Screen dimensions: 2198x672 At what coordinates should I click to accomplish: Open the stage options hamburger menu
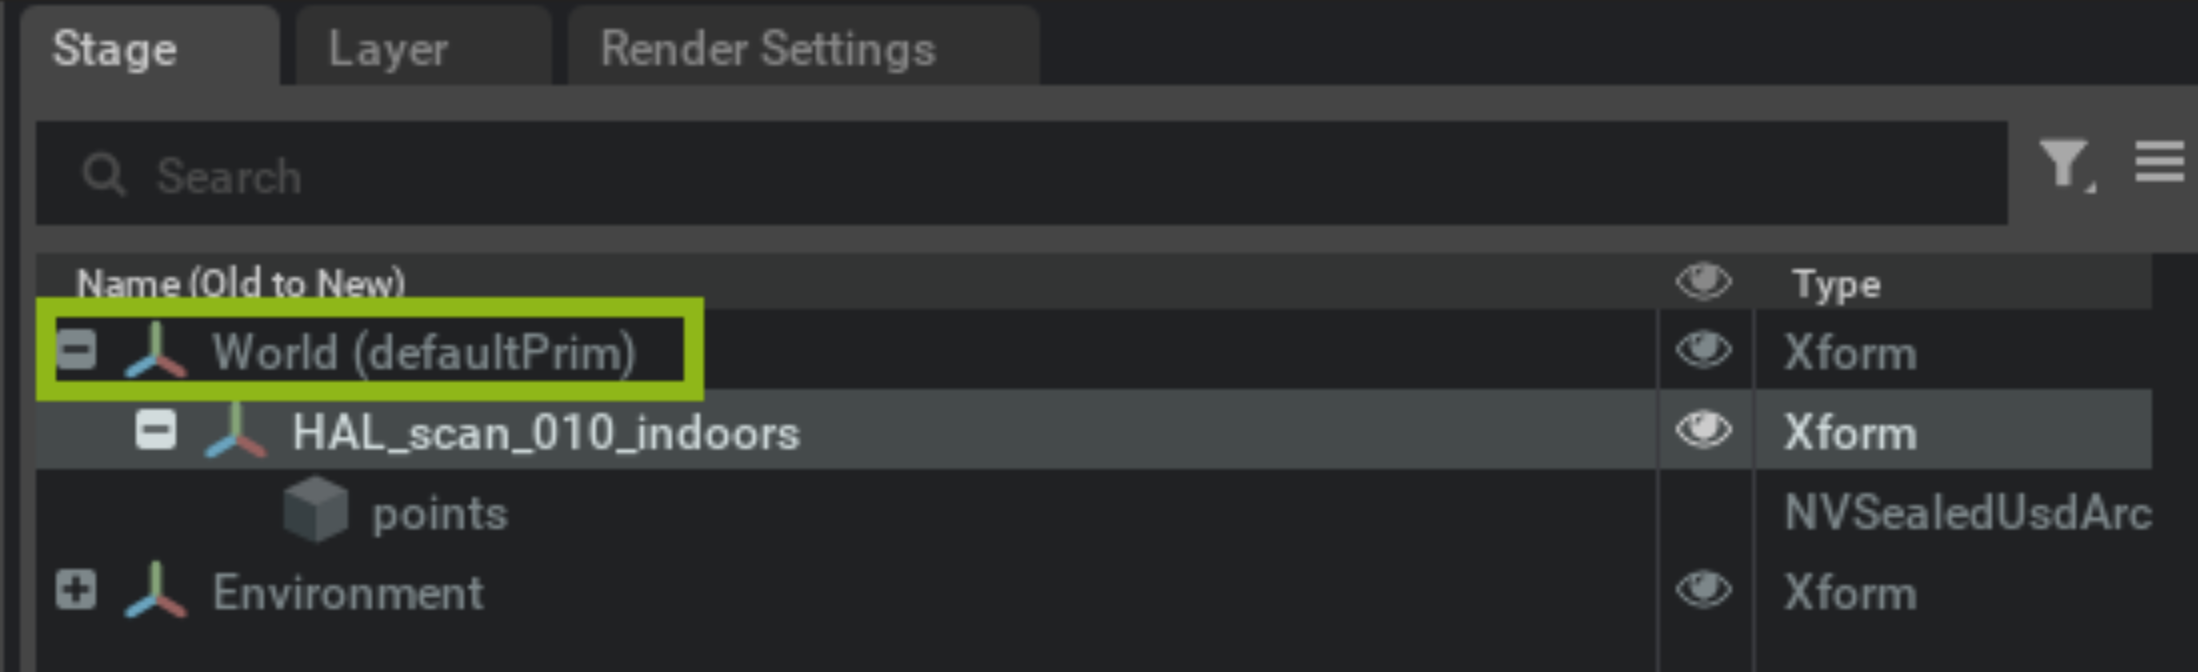point(2158,162)
